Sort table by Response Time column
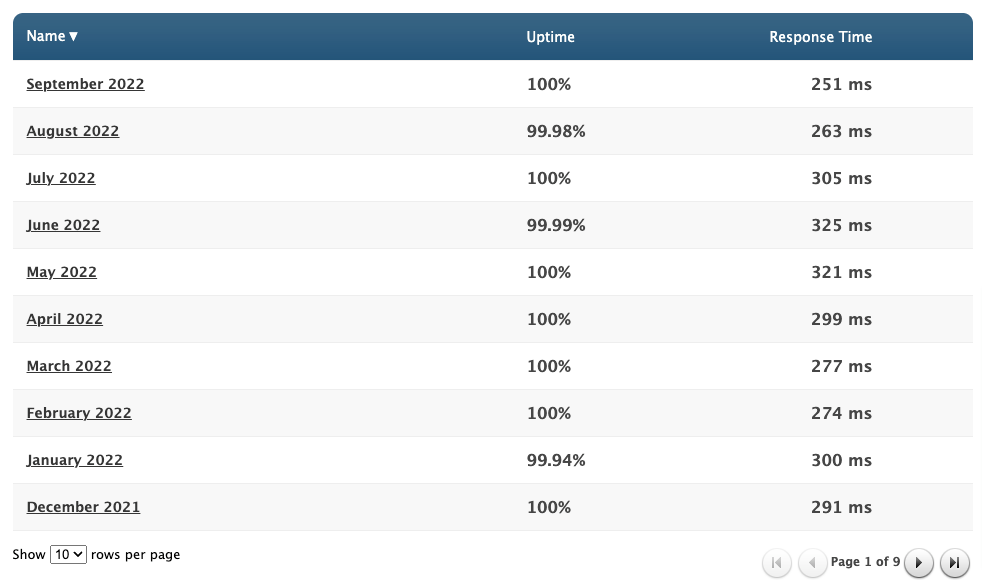982x587 pixels. (820, 37)
